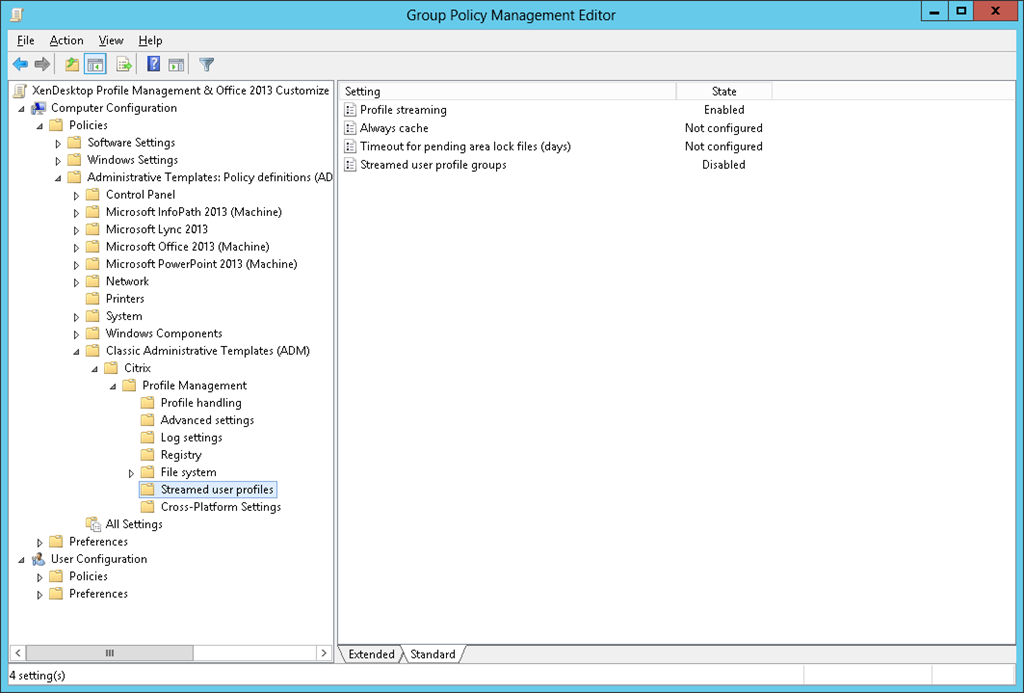Open Help via blue question mark icon

[154, 65]
